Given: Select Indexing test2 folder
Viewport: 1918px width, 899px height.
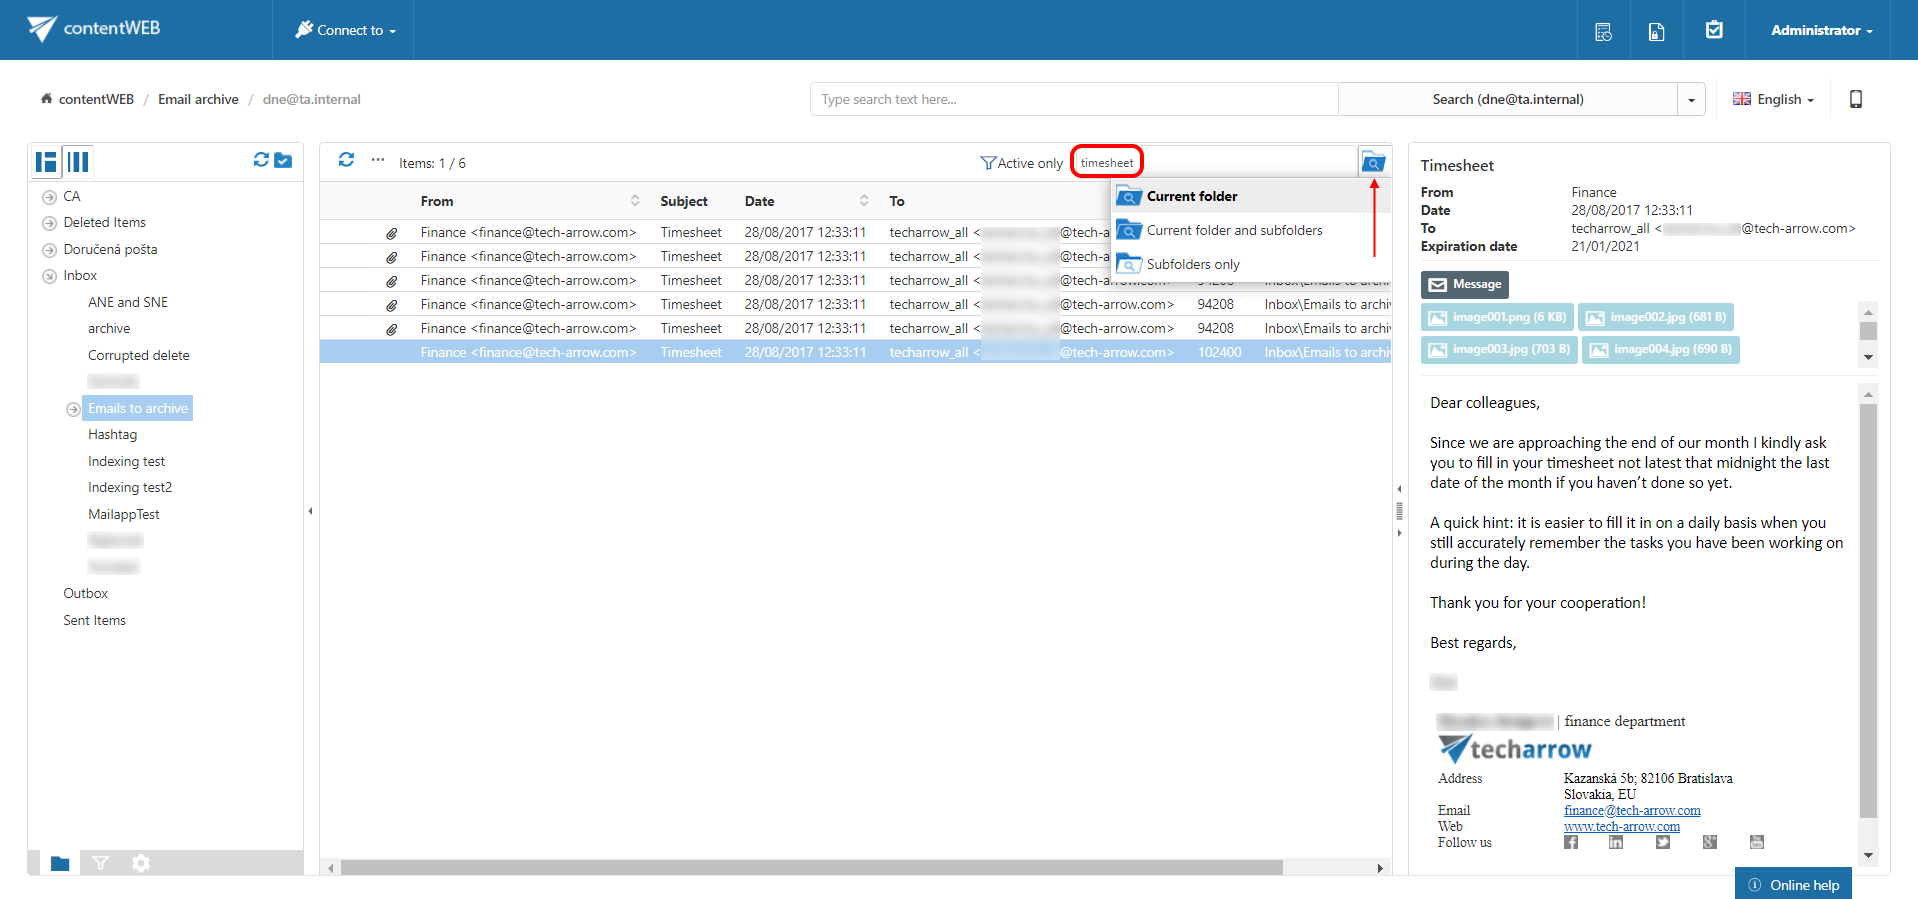Looking at the screenshot, I should [x=130, y=487].
